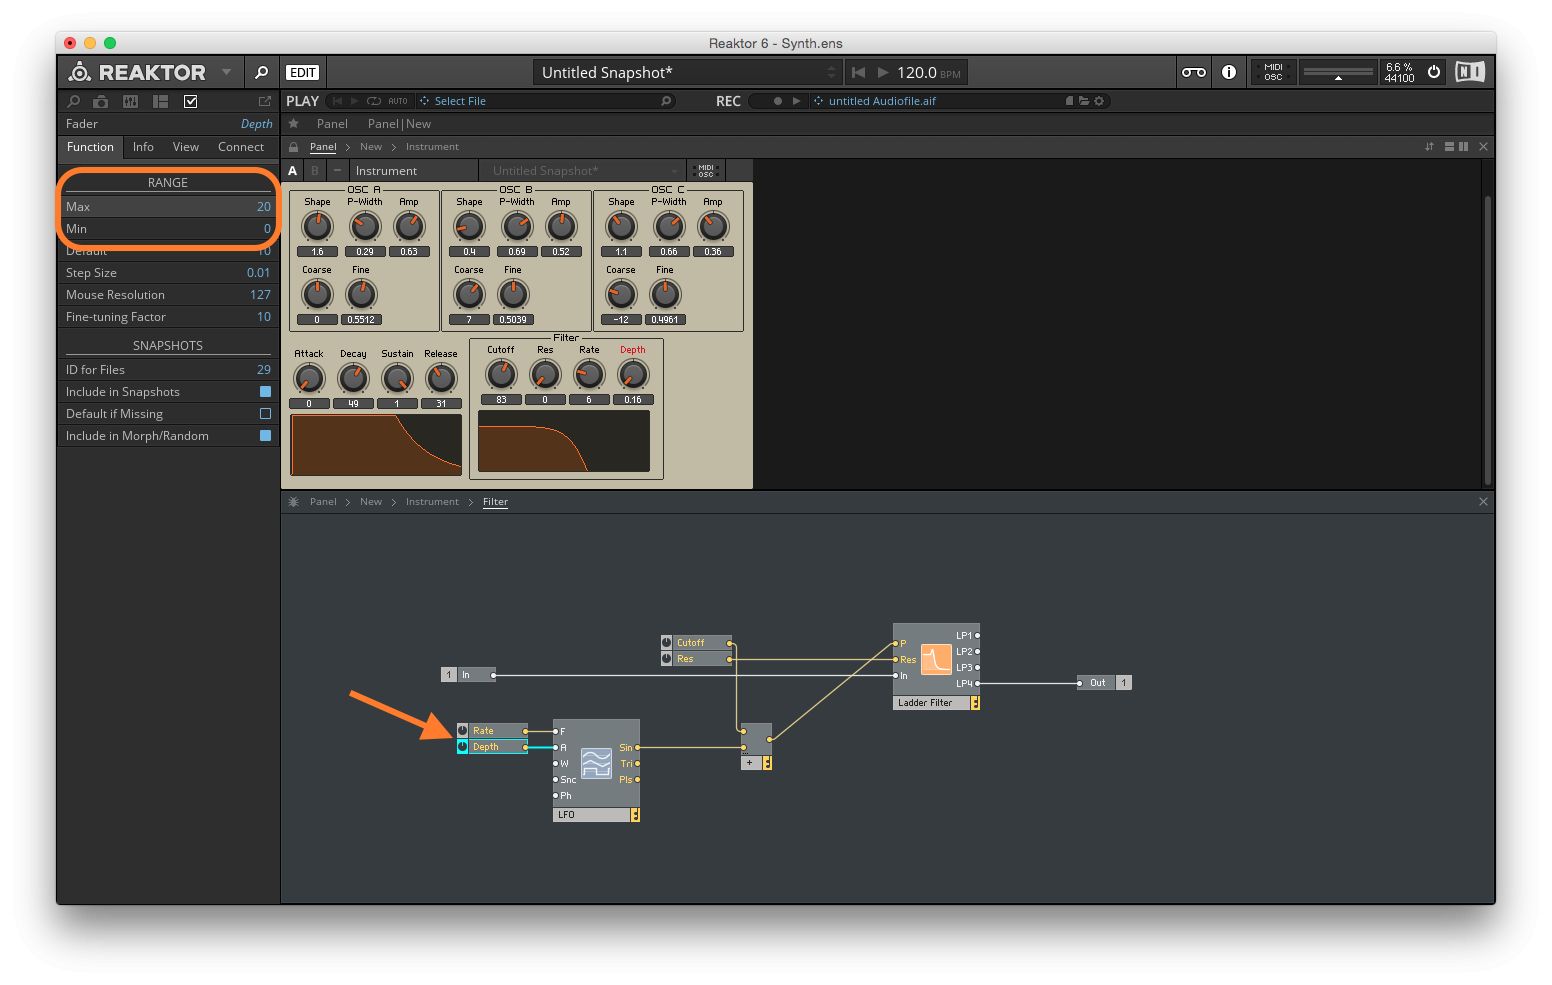Image resolution: width=1552 pixels, height=985 pixels.
Task: Start the clock with the play button
Action: (882, 72)
